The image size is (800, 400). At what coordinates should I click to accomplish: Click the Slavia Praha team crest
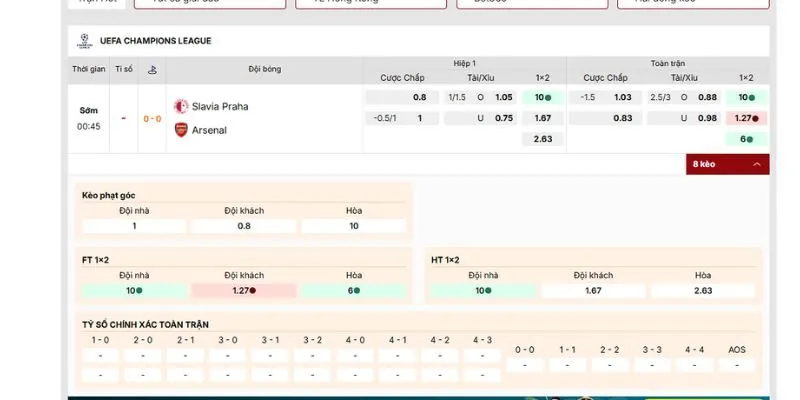[x=181, y=106]
